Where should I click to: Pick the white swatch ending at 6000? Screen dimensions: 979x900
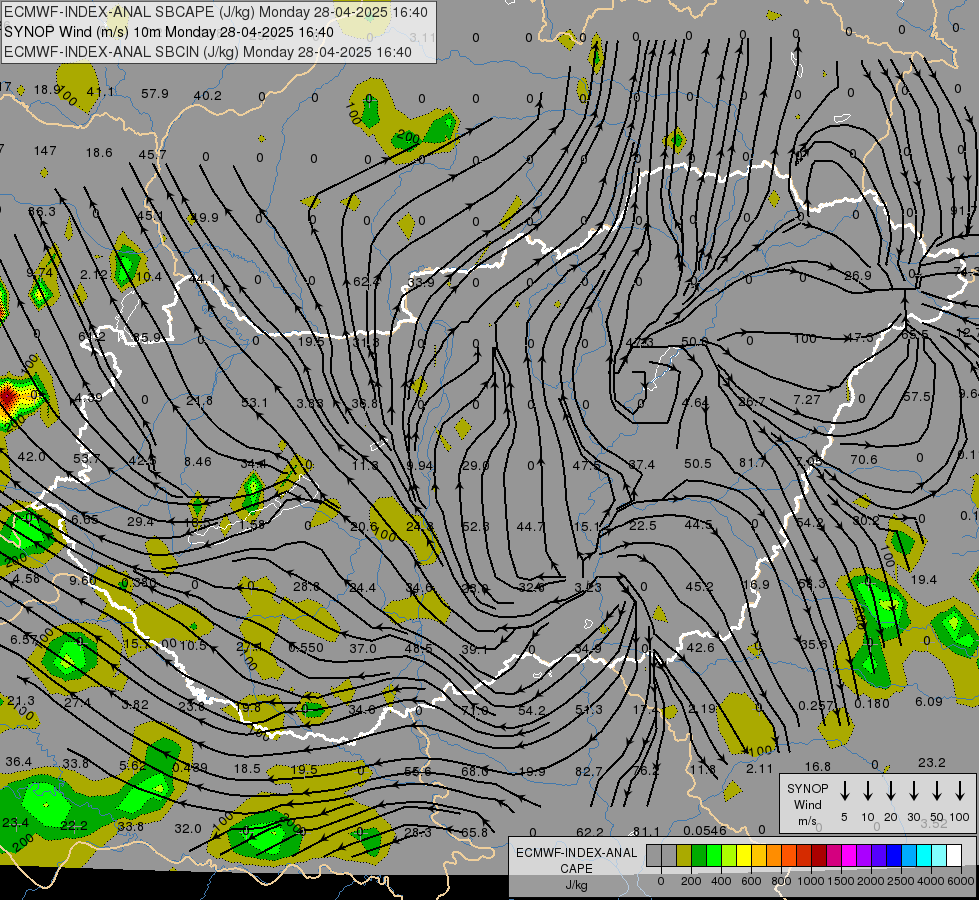click(954, 856)
